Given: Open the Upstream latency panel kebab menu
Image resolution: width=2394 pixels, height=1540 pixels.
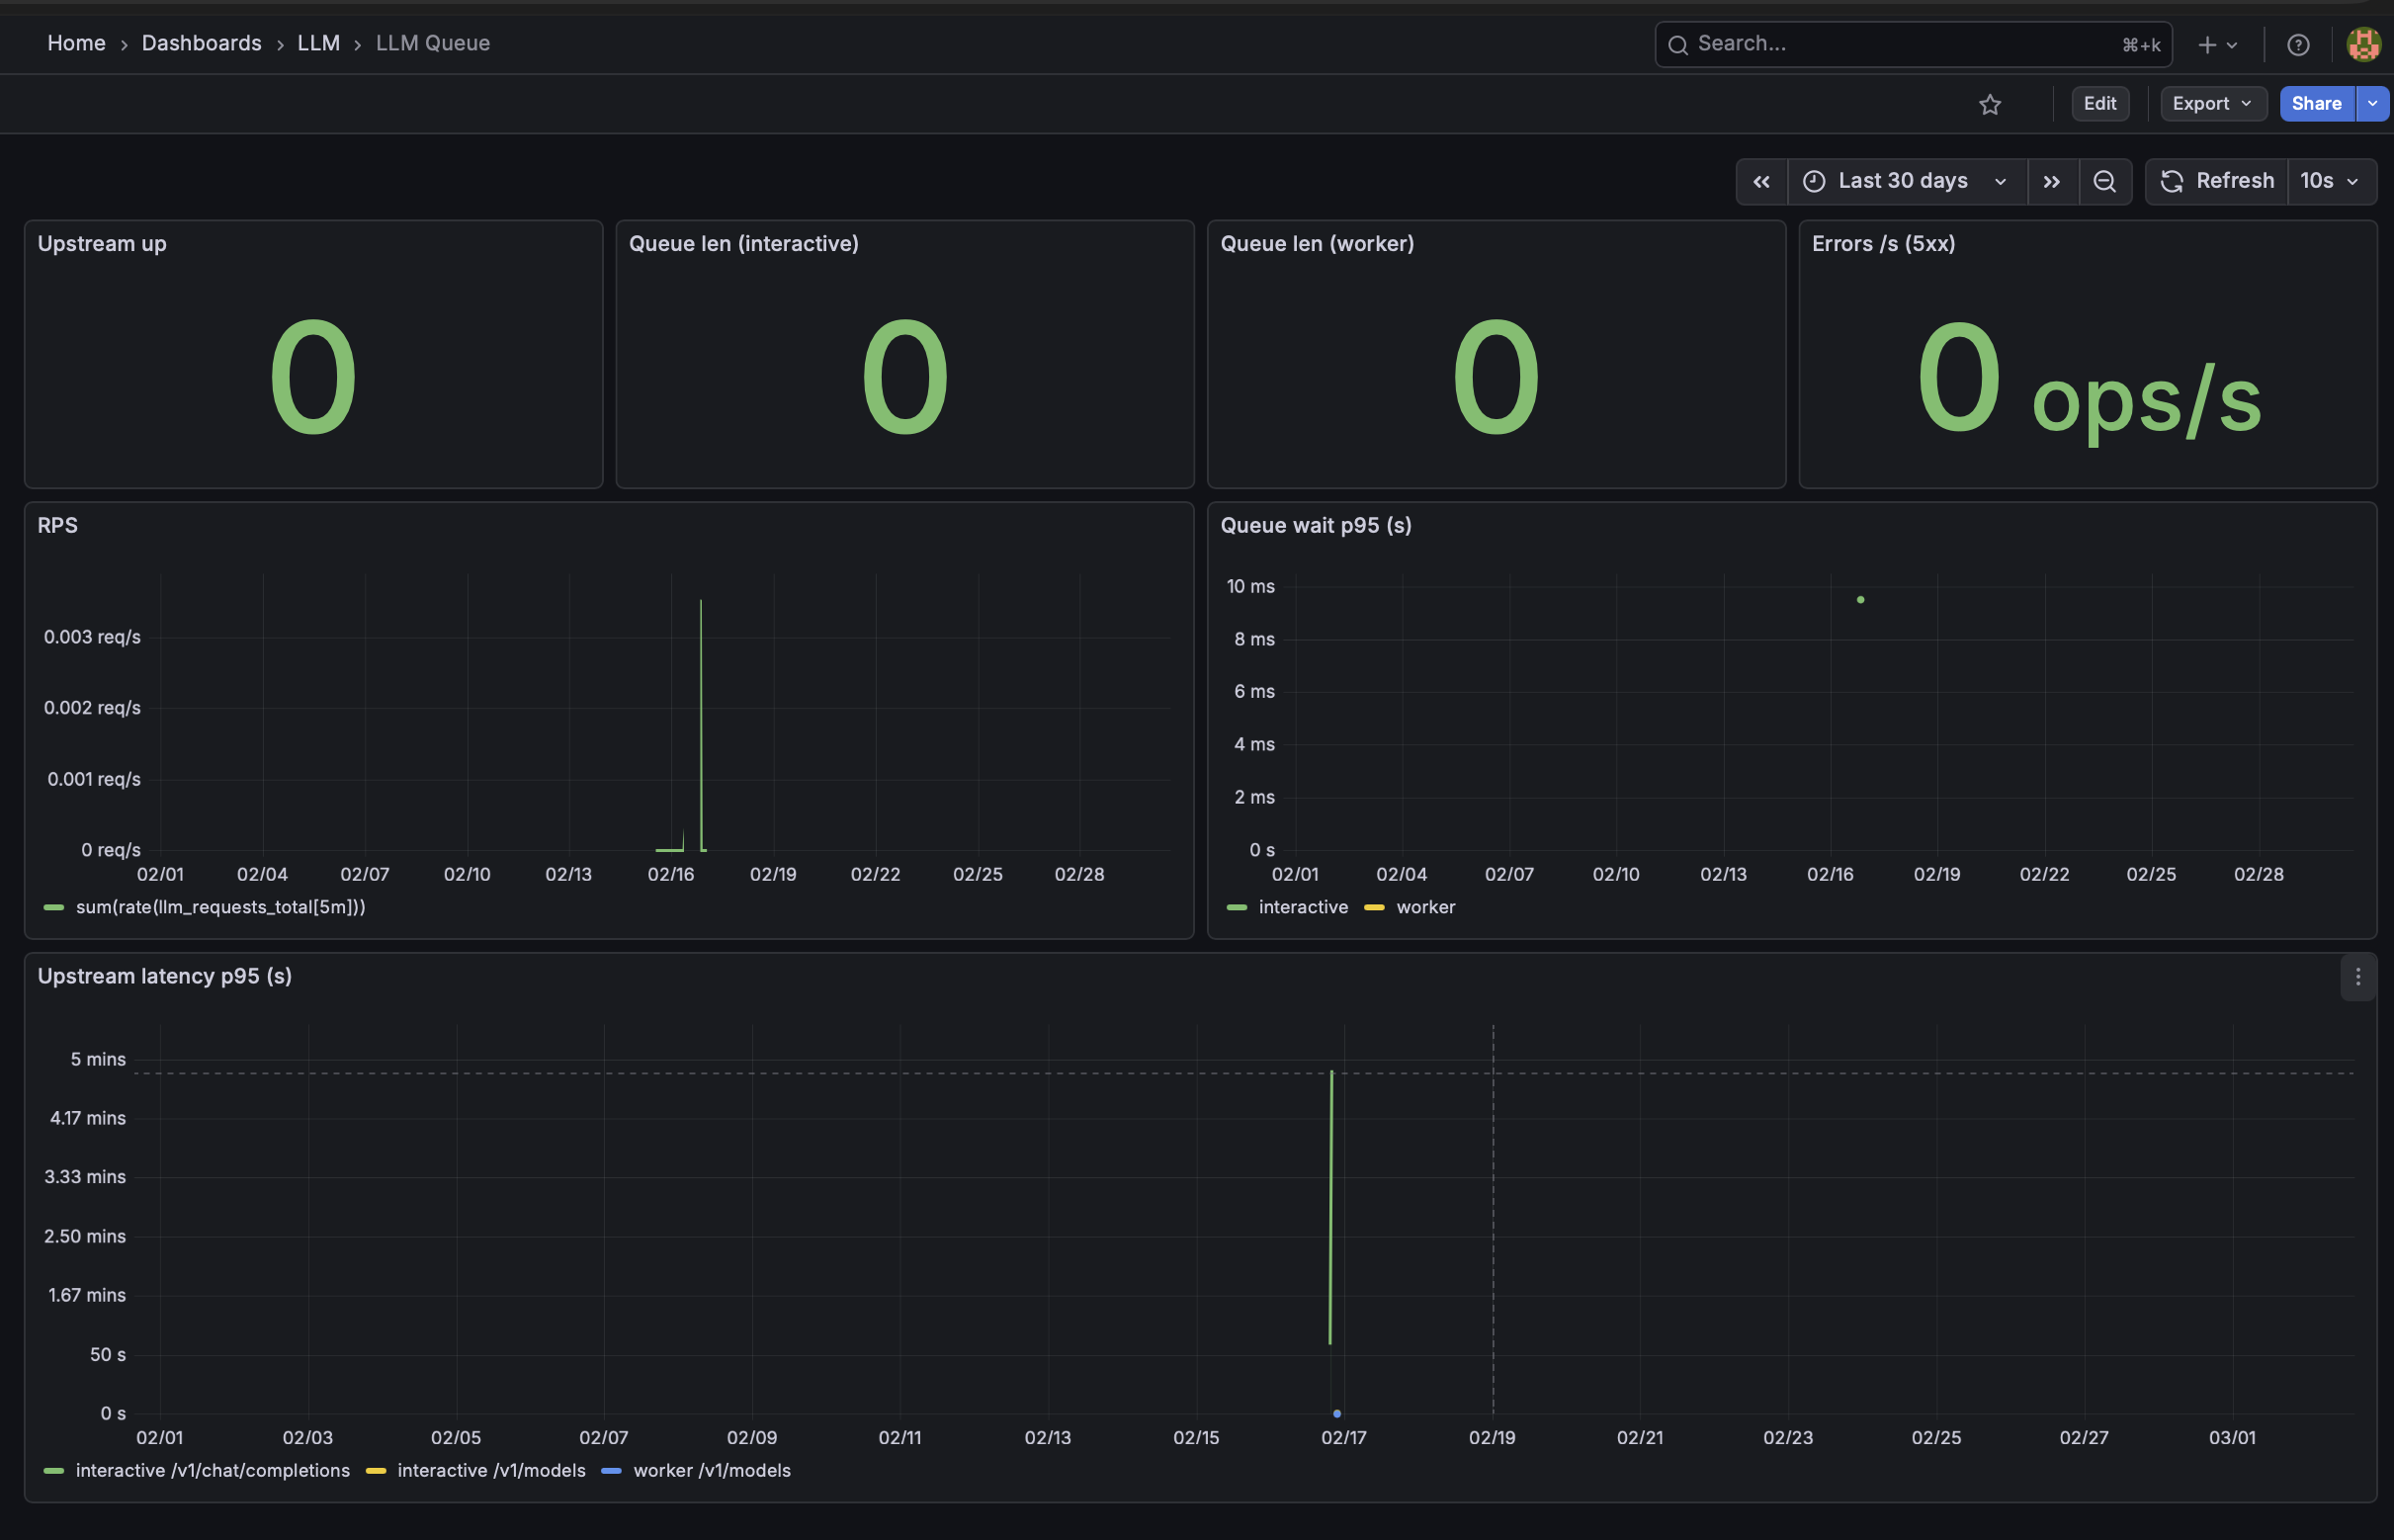Looking at the screenshot, I should point(2358,977).
